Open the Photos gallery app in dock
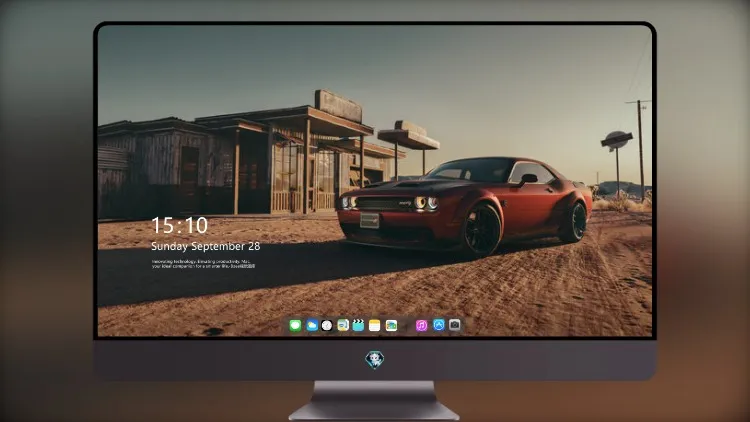This screenshot has height=422, width=750. tap(391, 326)
